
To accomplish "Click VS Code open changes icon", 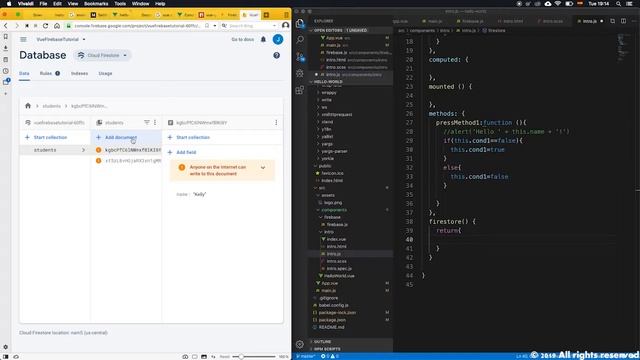I will (x=613, y=21).
